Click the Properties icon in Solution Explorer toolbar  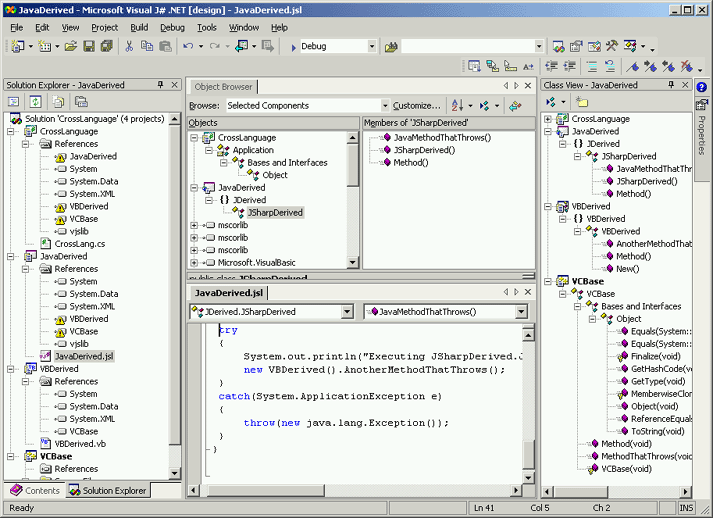tap(81, 102)
